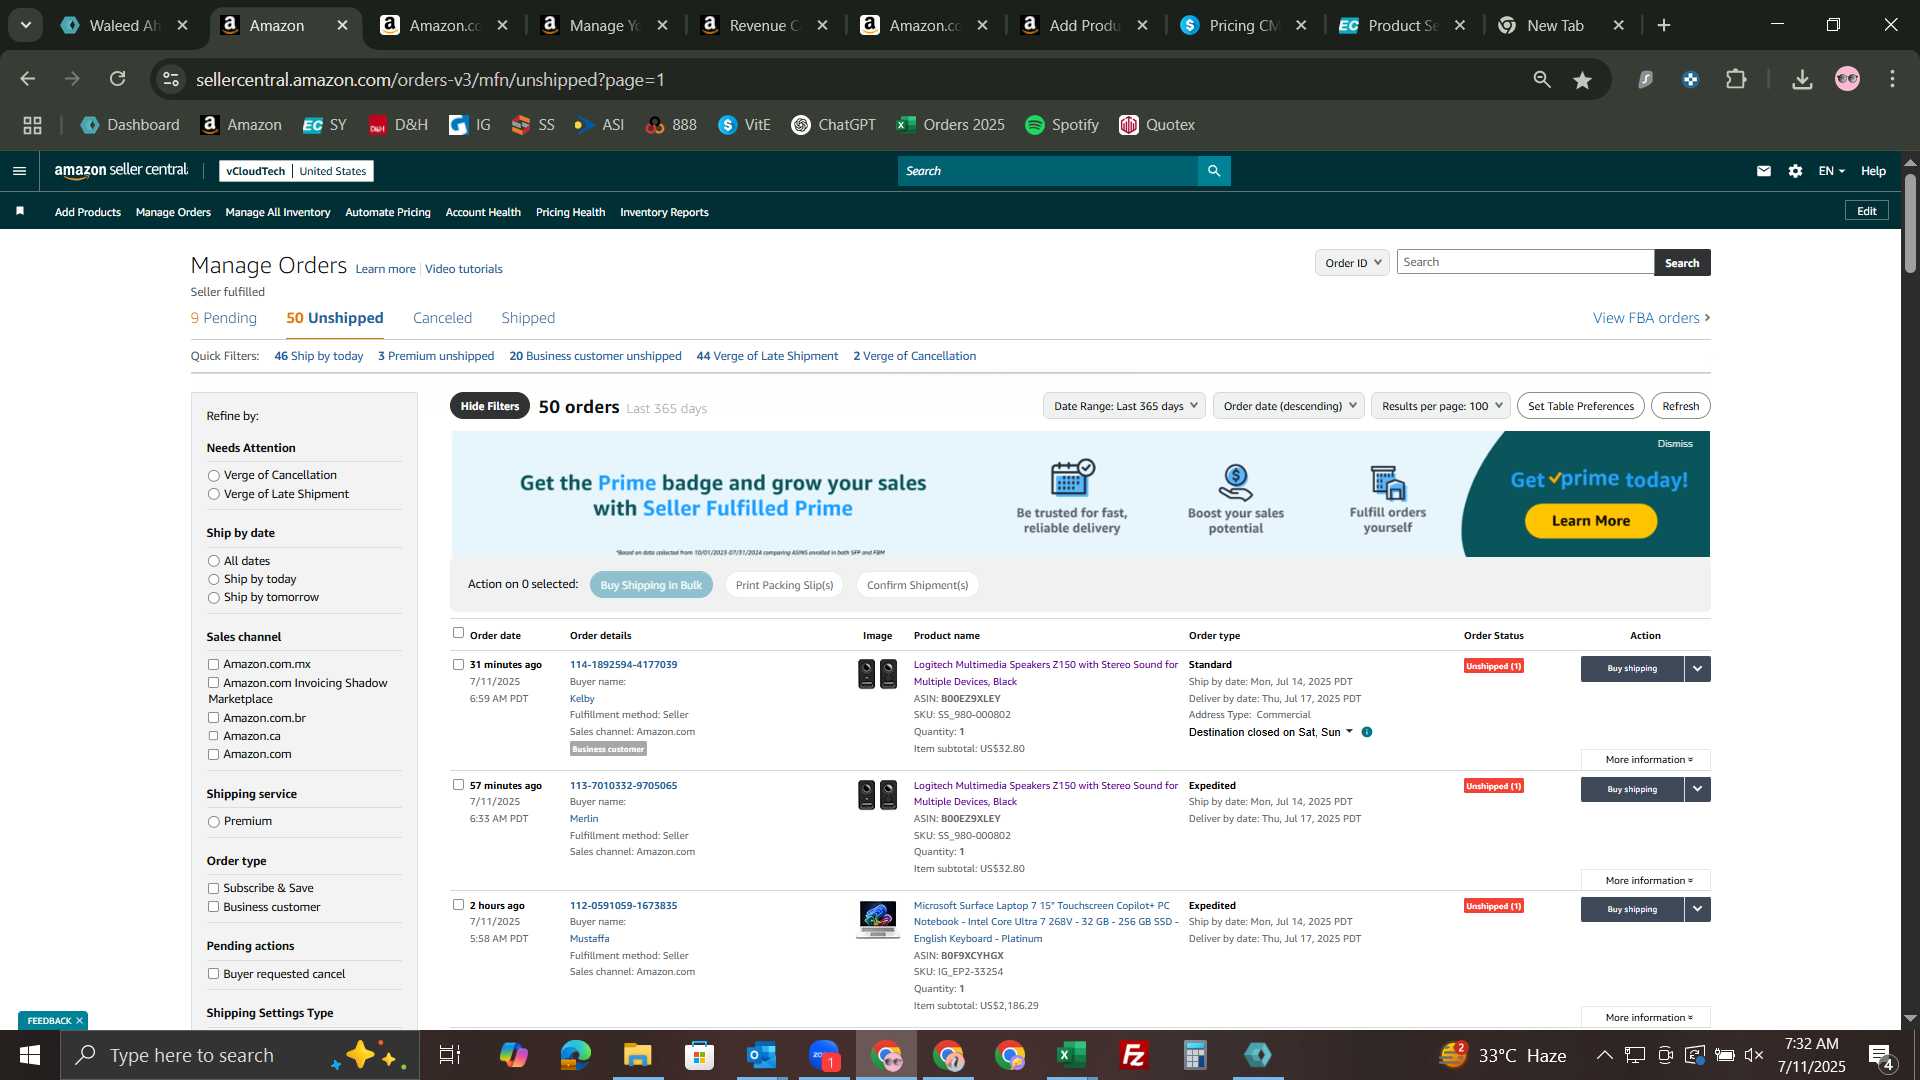Click Set Table Preferences button
Image resolution: width=1920 pixels, height=1080 pixels.
point(1580,406)
